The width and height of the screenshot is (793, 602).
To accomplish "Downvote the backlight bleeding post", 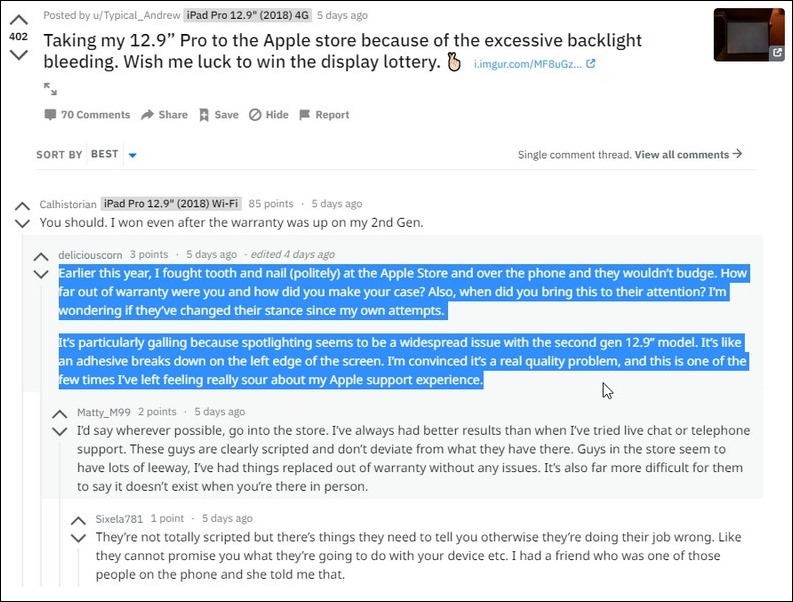I will coord(19,54).
